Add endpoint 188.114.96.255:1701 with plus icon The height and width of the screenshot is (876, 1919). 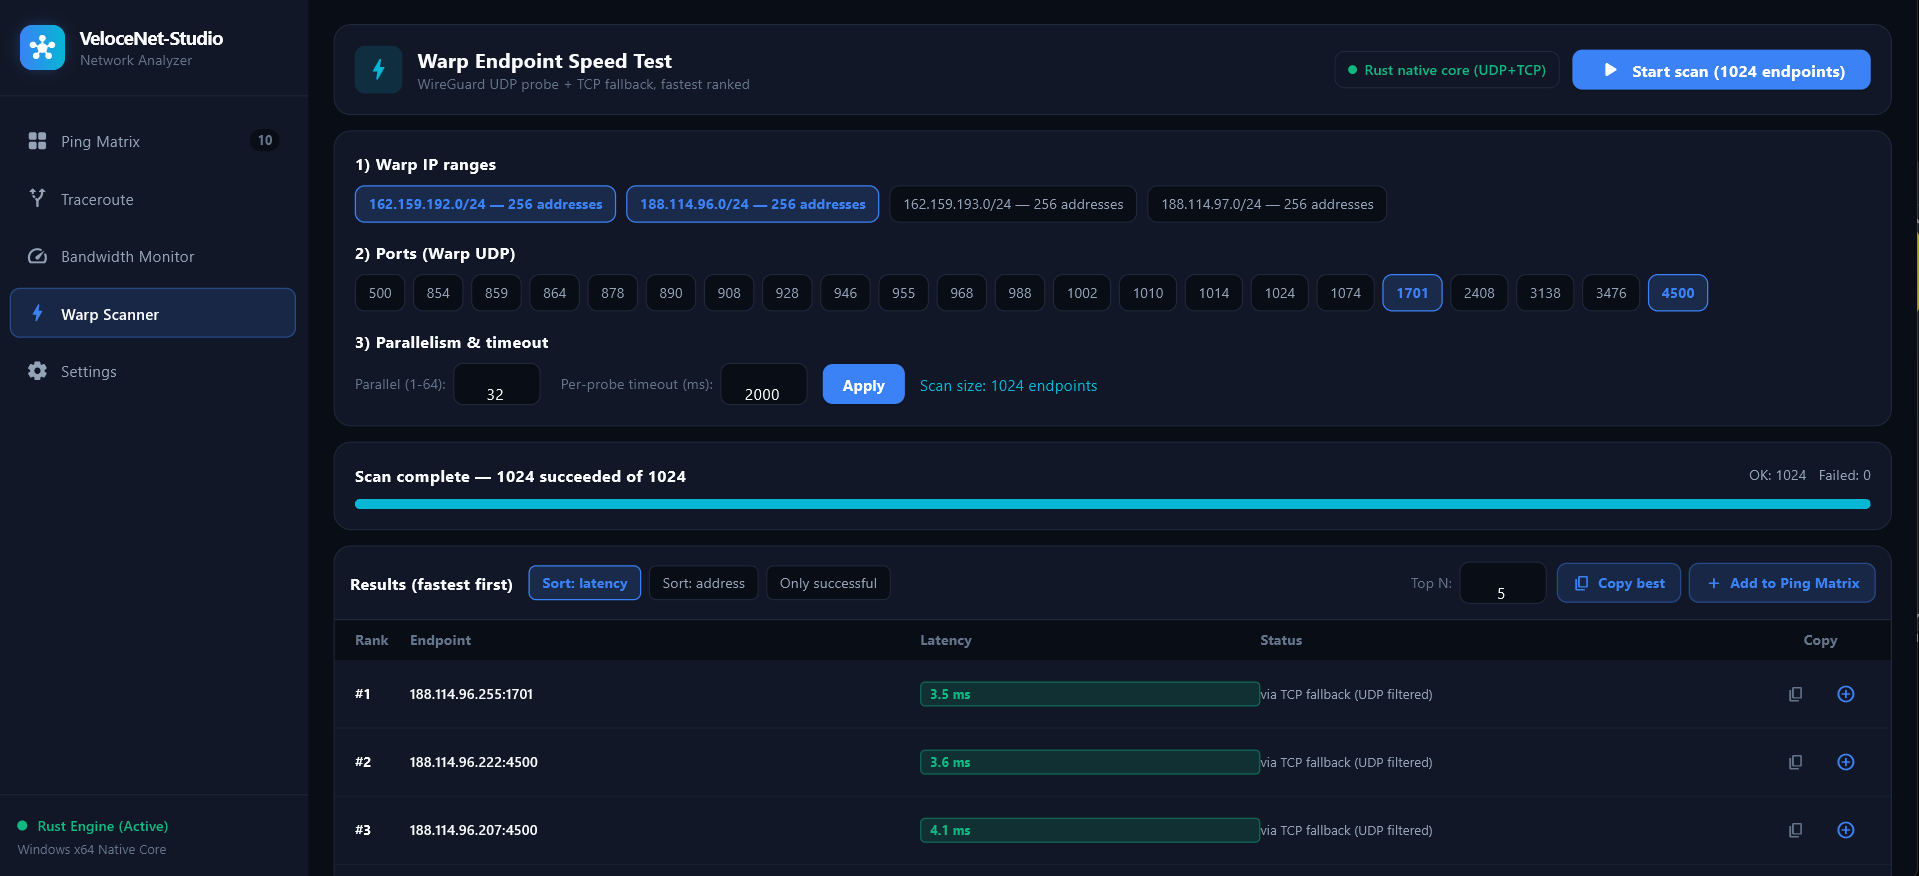tap(1846, 694)
